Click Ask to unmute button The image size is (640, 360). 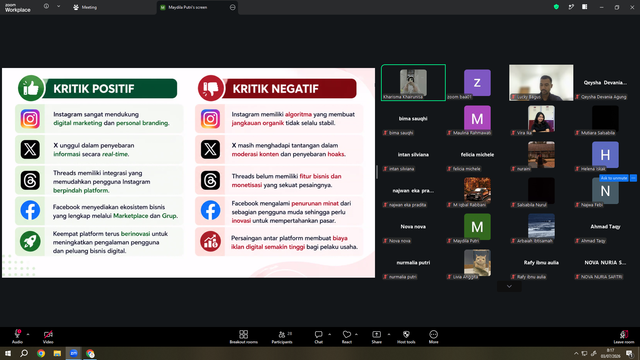point(614,178)
